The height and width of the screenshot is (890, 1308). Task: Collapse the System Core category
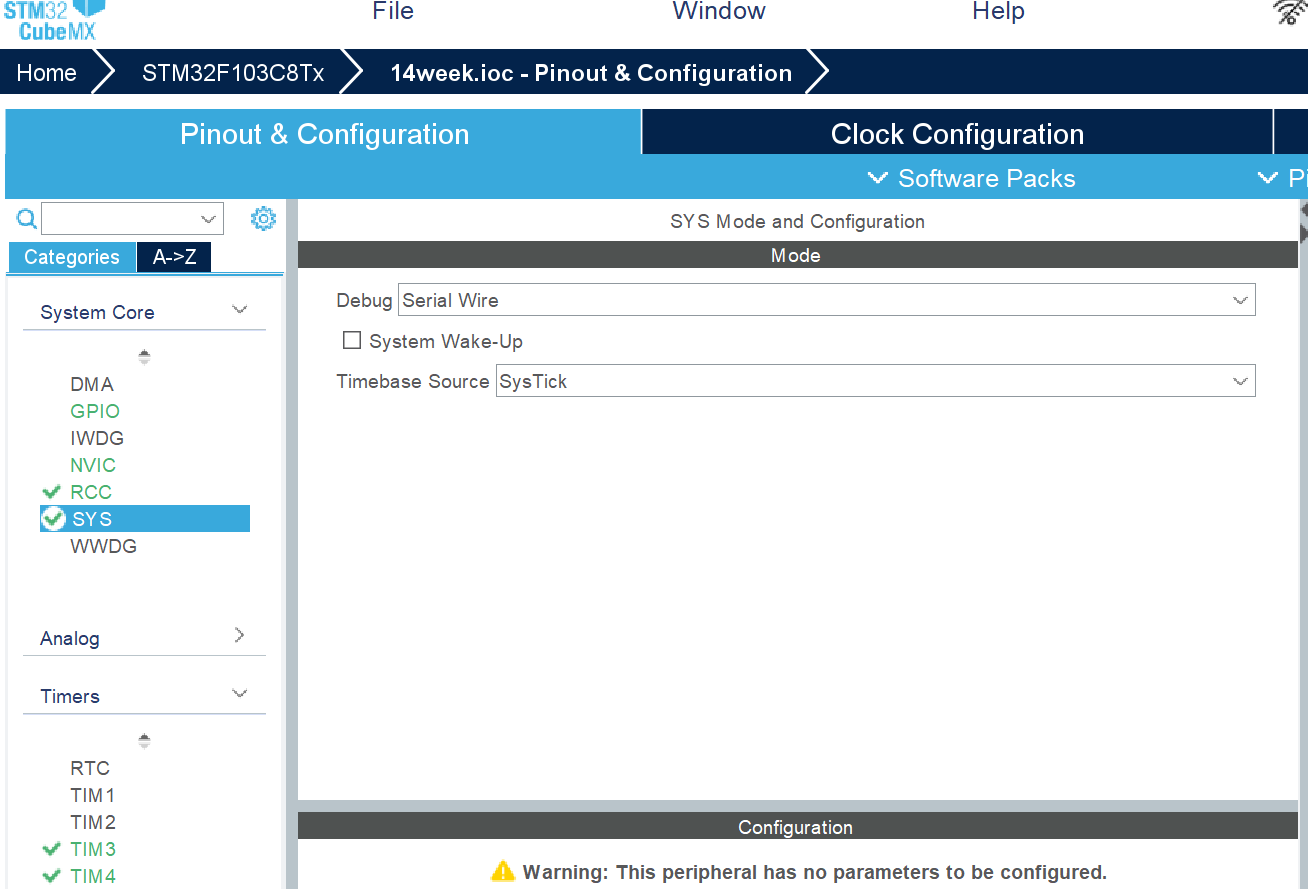(x=239, y=310)
